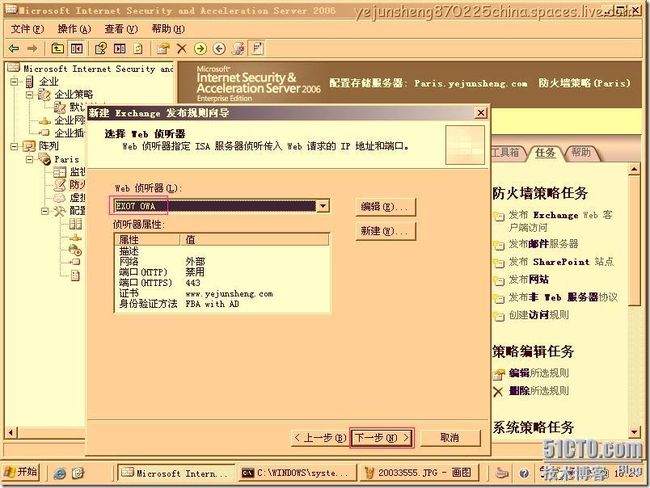Switch to the 帮助 tab in task pane

[x=581, y=153]
